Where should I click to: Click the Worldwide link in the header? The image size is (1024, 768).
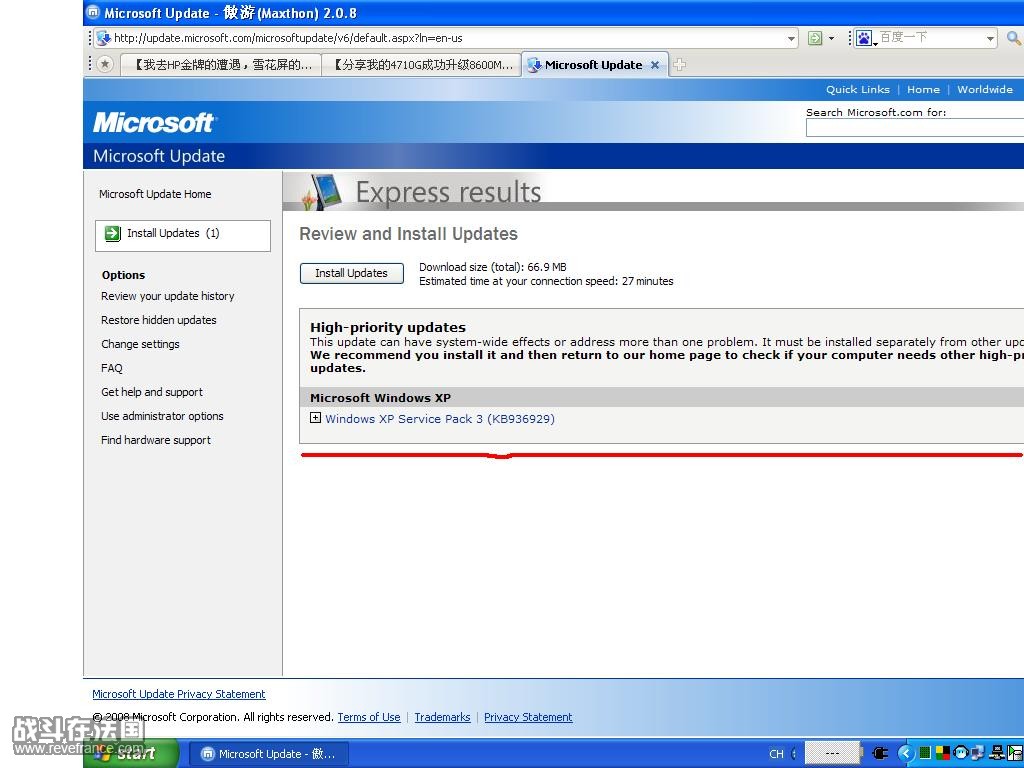click(x=985, y=89)
